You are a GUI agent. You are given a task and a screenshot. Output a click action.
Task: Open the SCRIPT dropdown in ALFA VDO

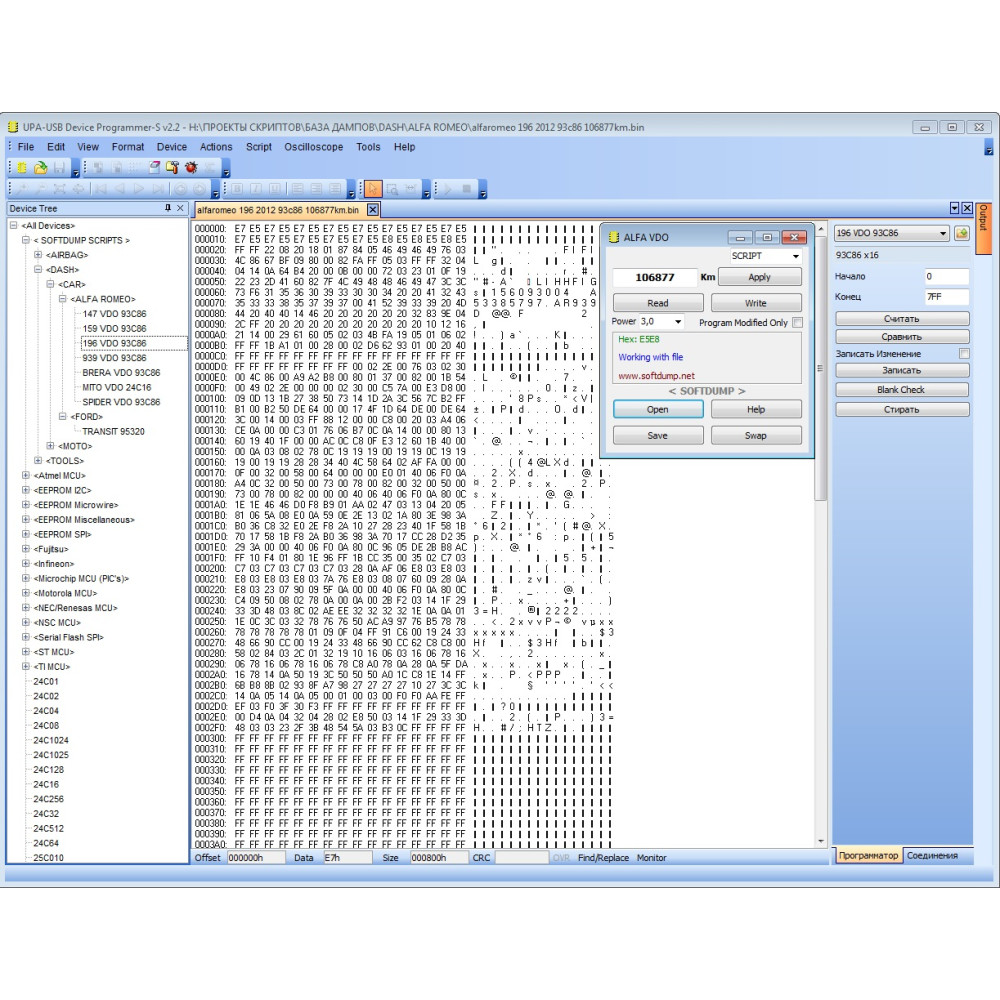(x=795, y=256)
